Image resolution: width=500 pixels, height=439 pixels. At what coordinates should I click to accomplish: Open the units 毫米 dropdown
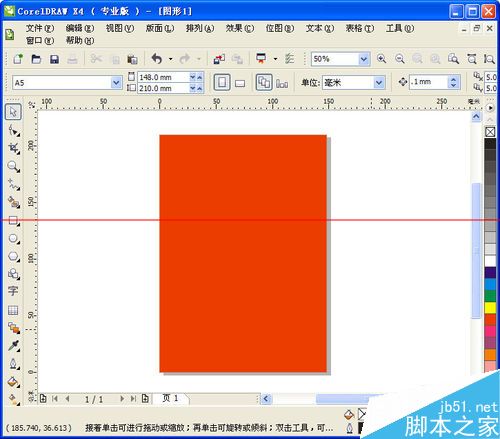(379, 82)
